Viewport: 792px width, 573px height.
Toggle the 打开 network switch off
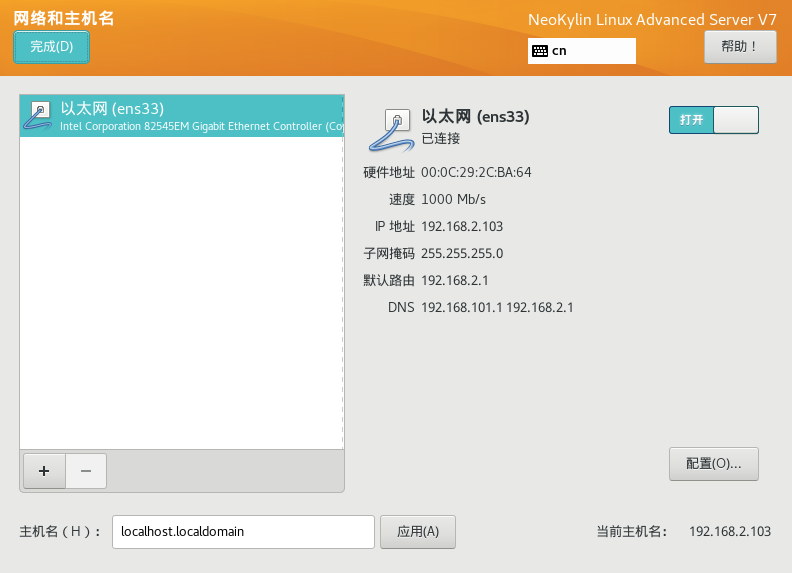[x=714, y=120]
